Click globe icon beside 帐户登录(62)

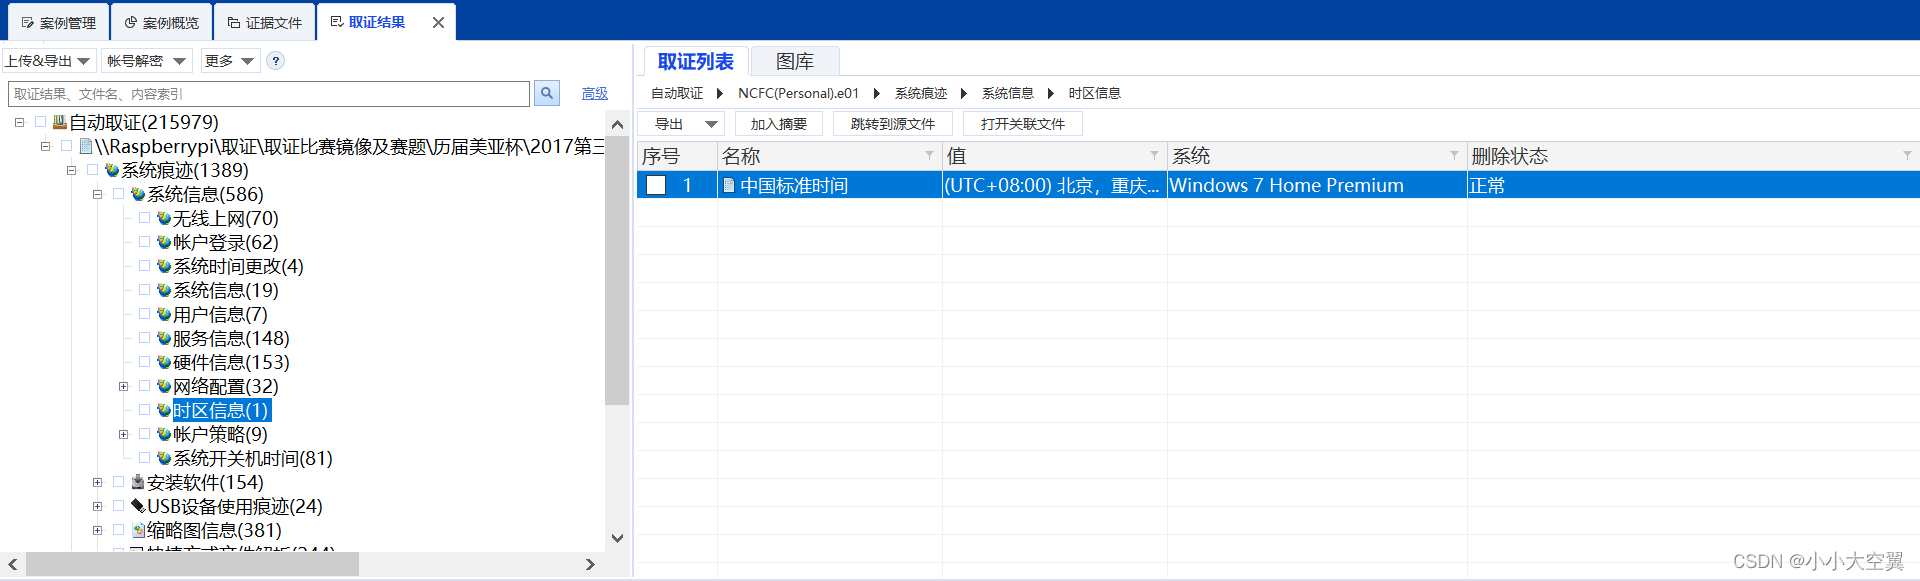[x=164, y=242]
